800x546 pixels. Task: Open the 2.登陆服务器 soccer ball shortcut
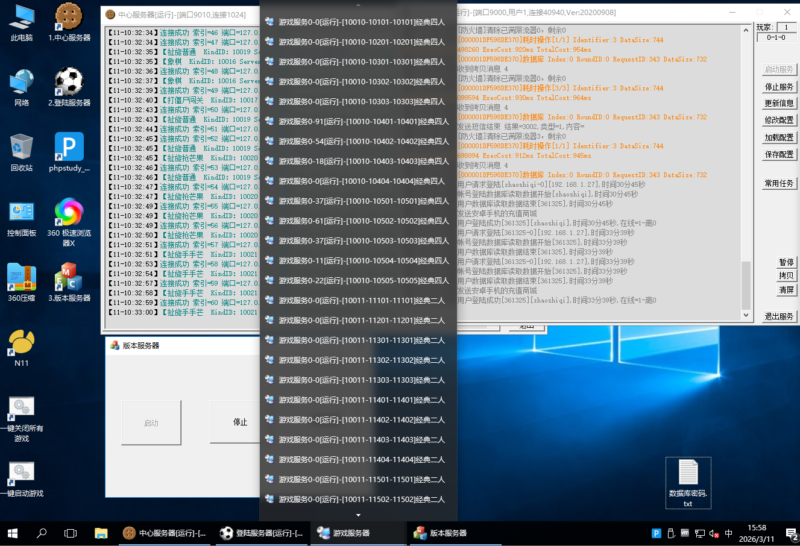pos(68,81)
